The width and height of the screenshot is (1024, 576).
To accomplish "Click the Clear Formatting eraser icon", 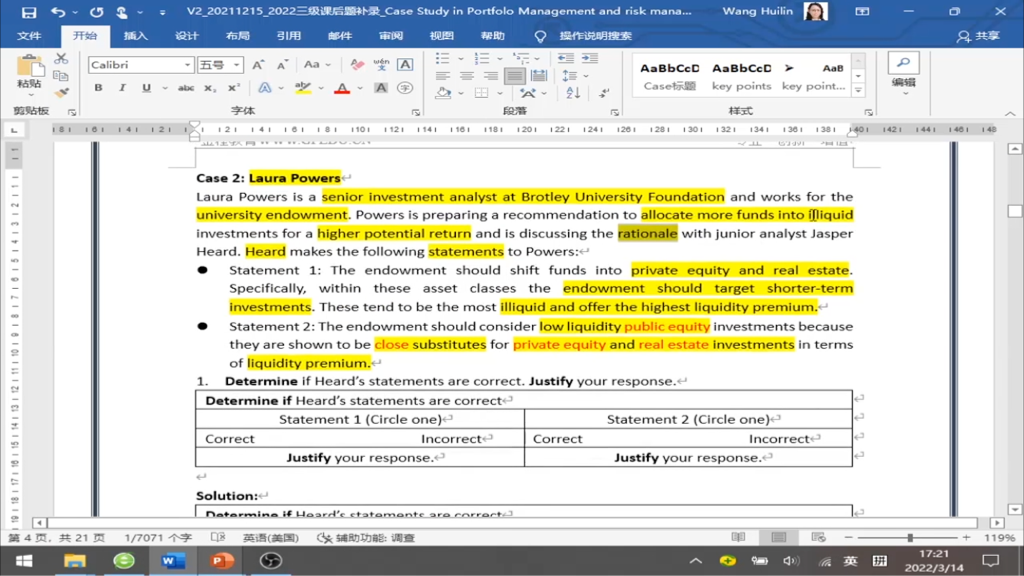I will [x=357, y=64].
